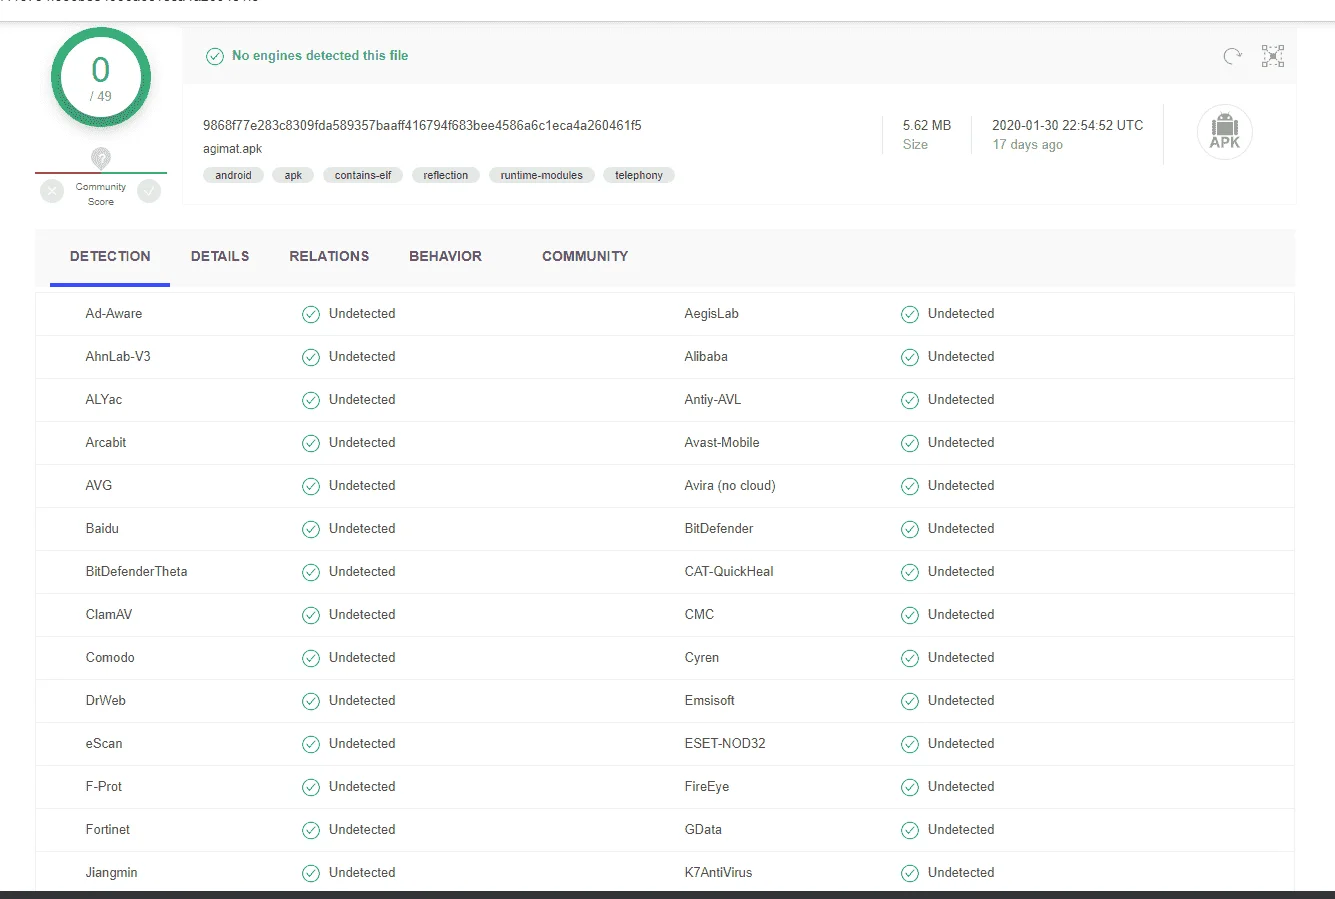
Task: Click FireEye undetected checkmark icon
Action: coord(910,787)
